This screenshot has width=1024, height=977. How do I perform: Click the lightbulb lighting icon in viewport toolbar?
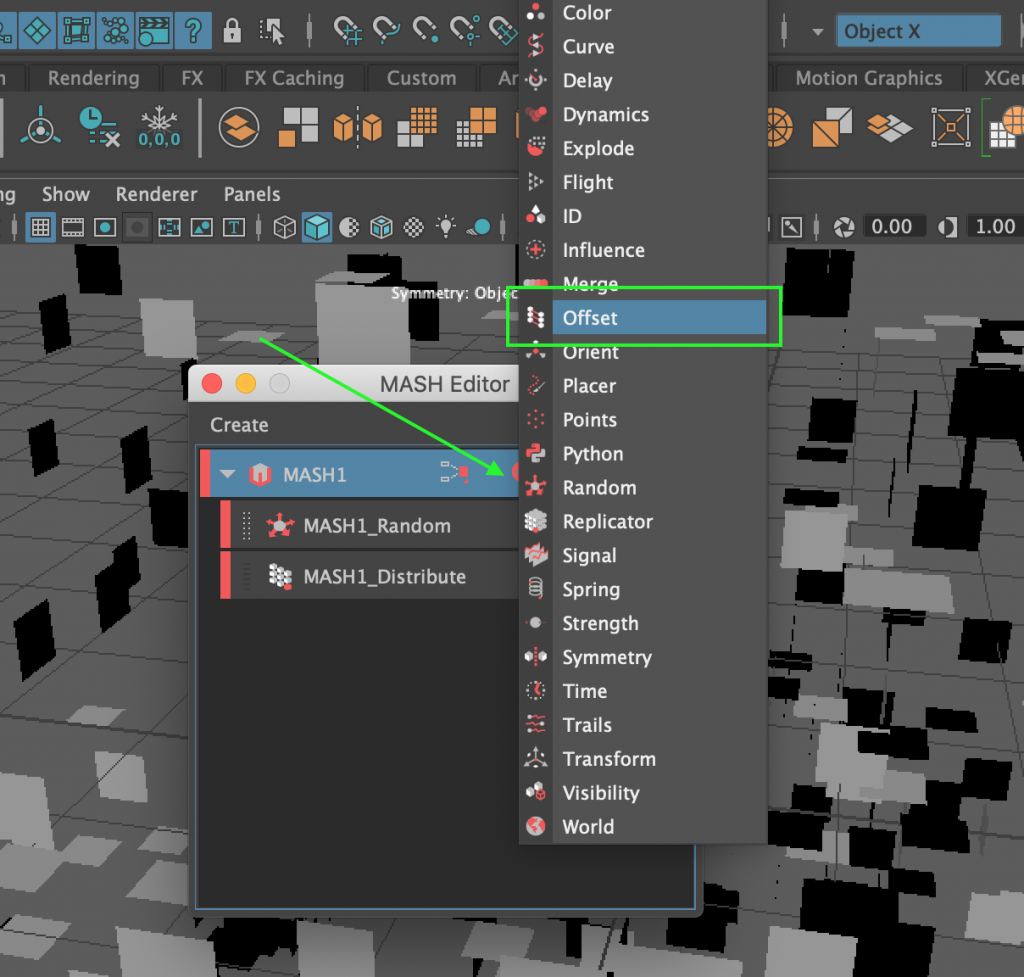(445, 227)
